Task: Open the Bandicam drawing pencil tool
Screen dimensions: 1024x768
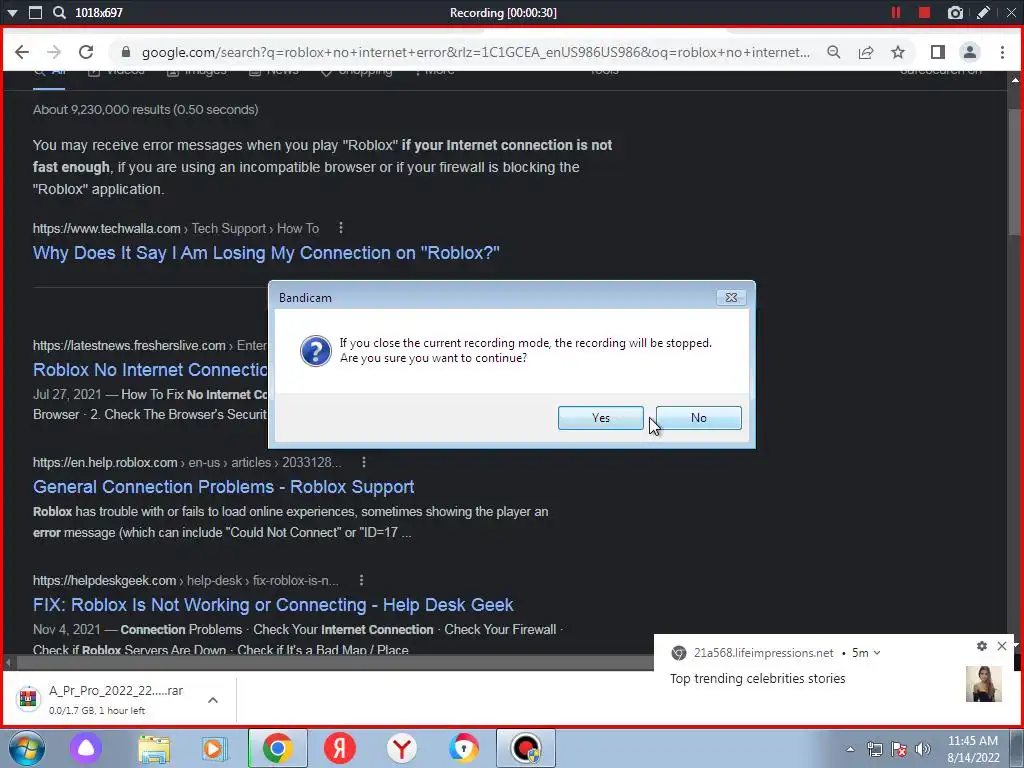Action: (x=983, y=12)
